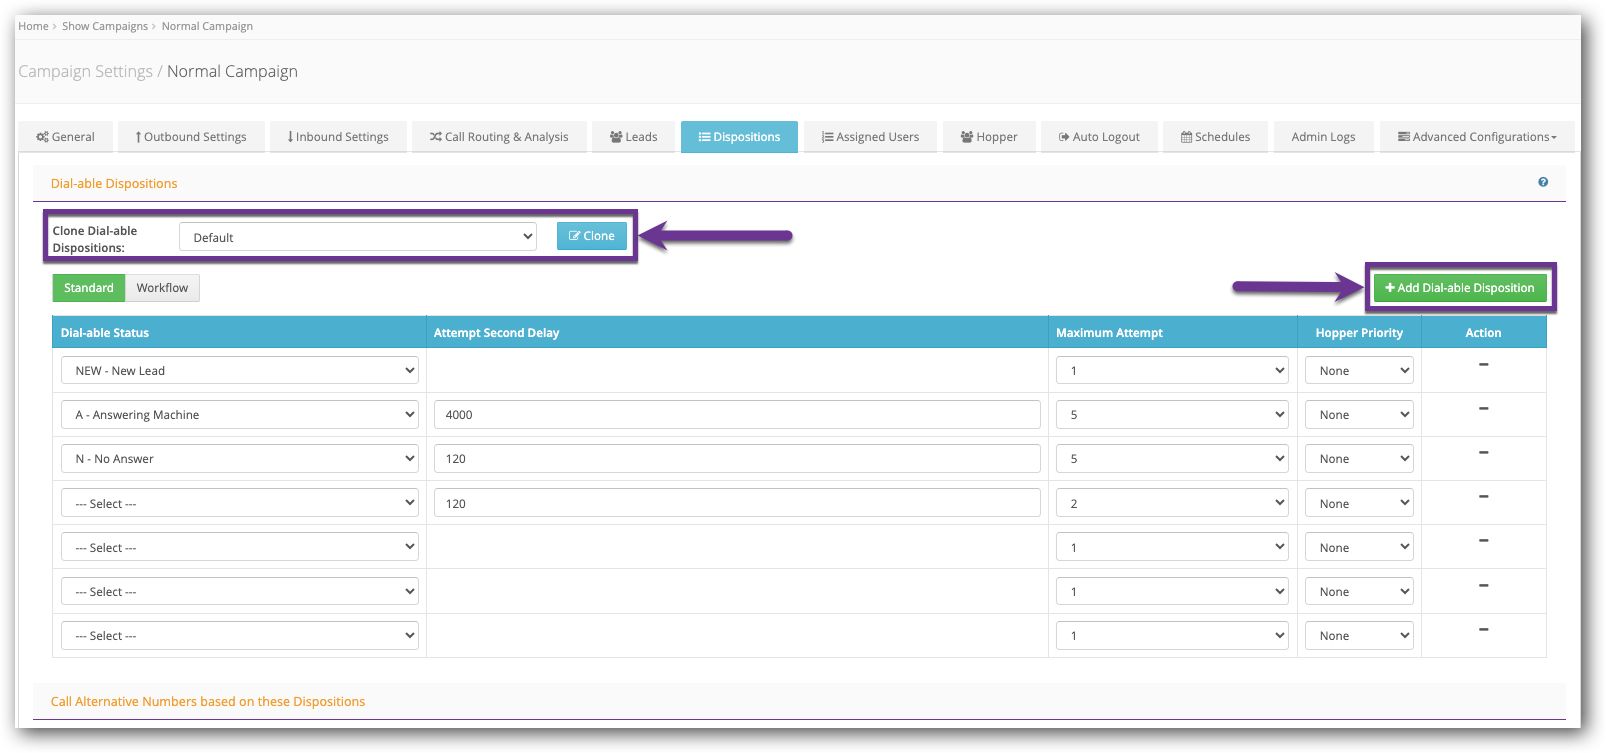Open the Schedules tab

coord(1215,137)
